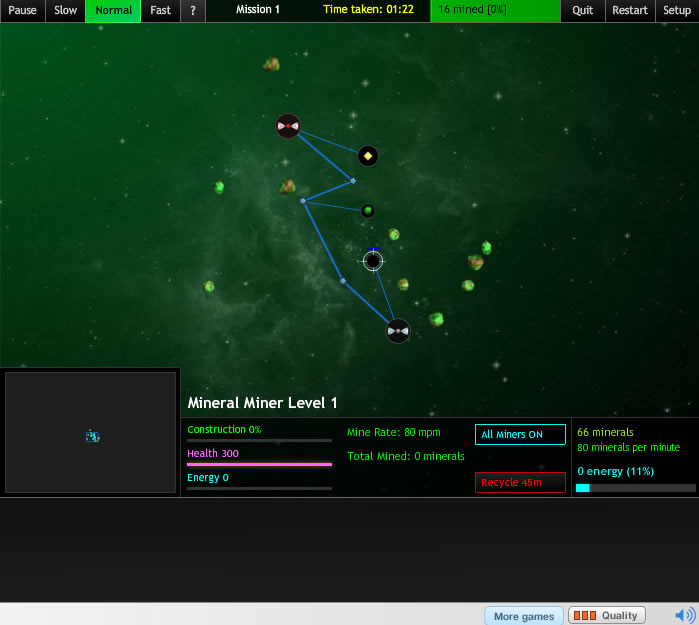This screenshot has height=625, width=699.
Task: Open the help question mark button
Action: 193,10
